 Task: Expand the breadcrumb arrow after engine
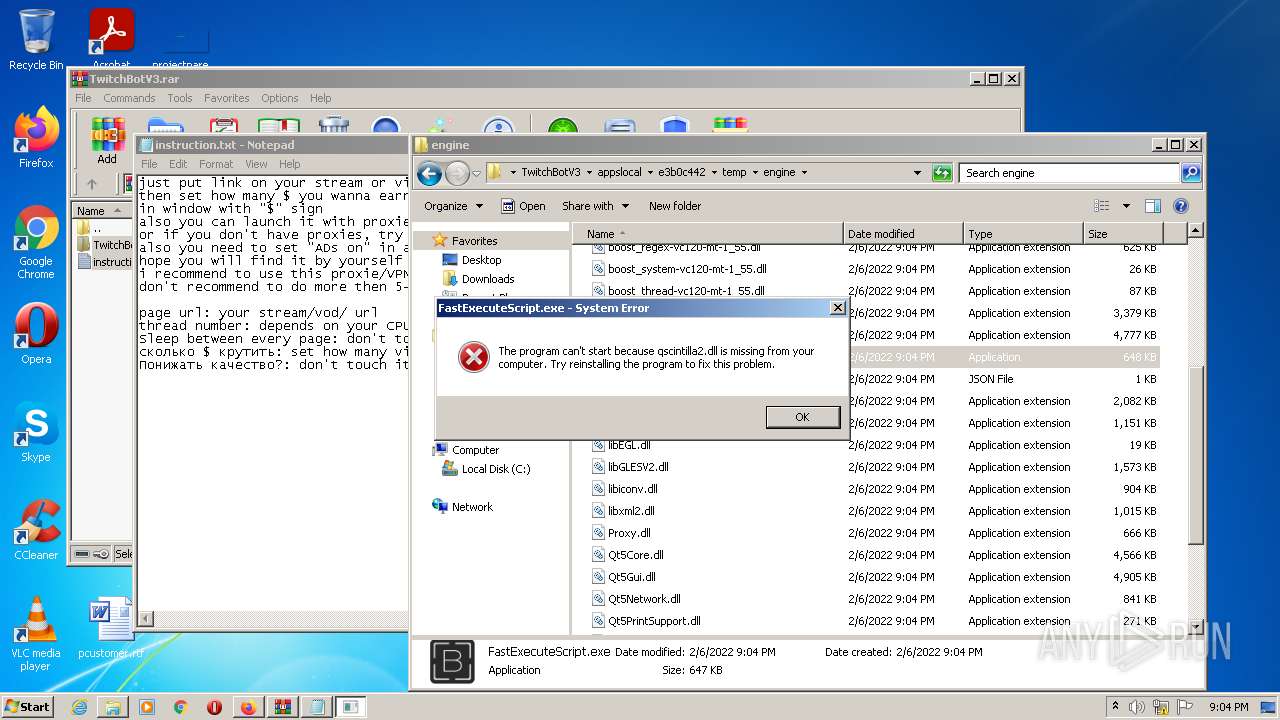(x=804, y=172)
